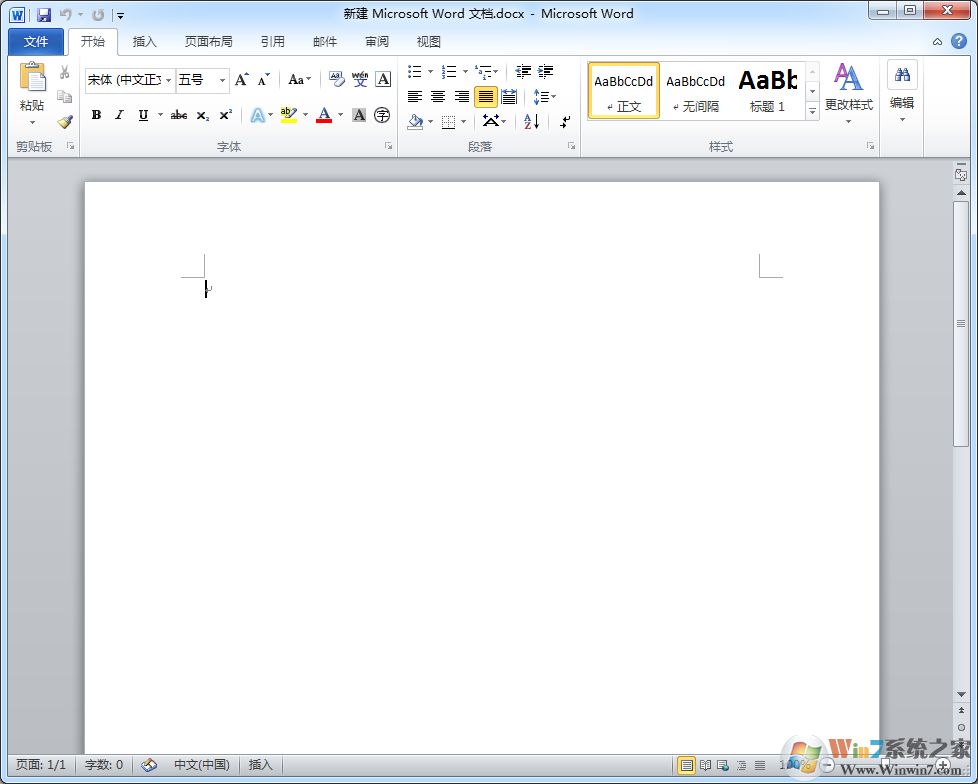Switch to the 插入 ribbon tab
The image size is (978, 784).
[144, 41]
